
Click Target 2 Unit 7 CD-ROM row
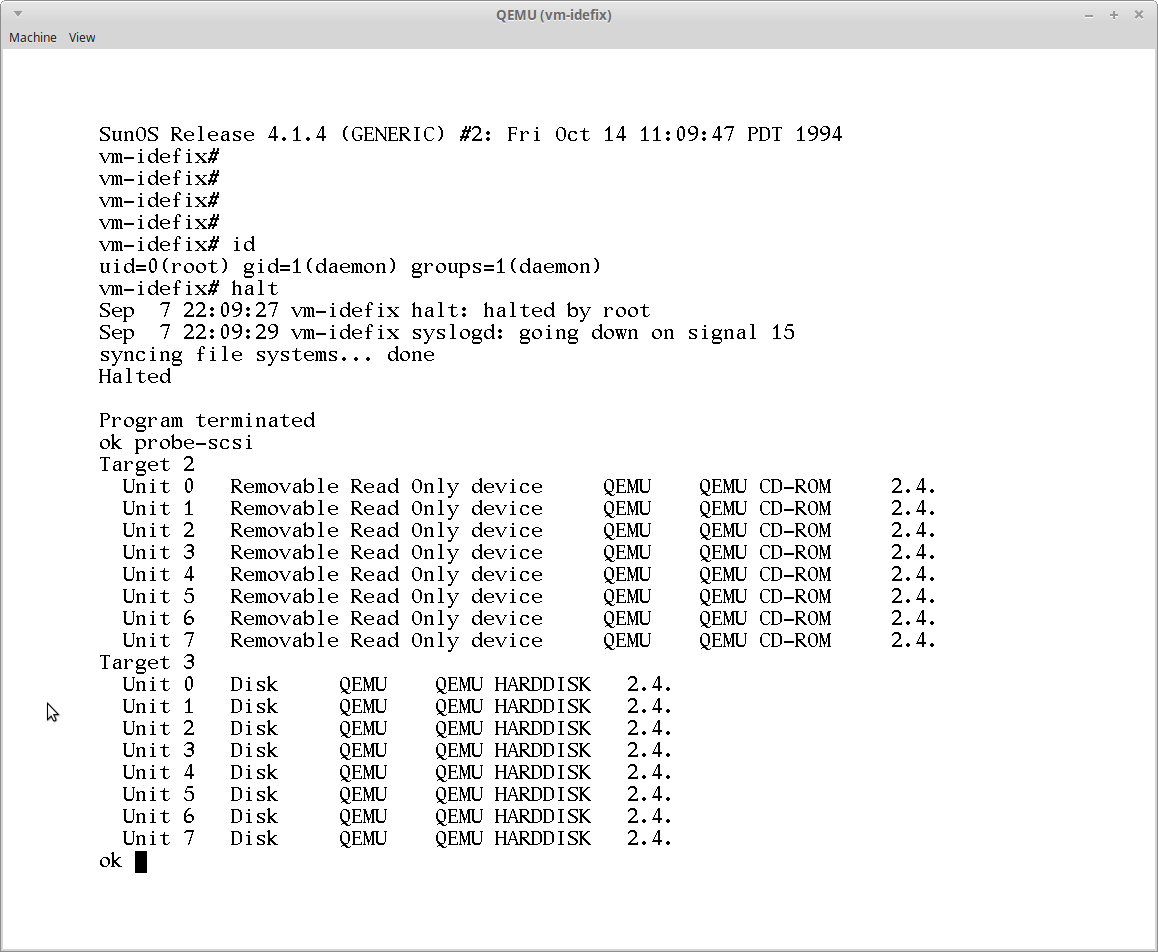[530, 641]
